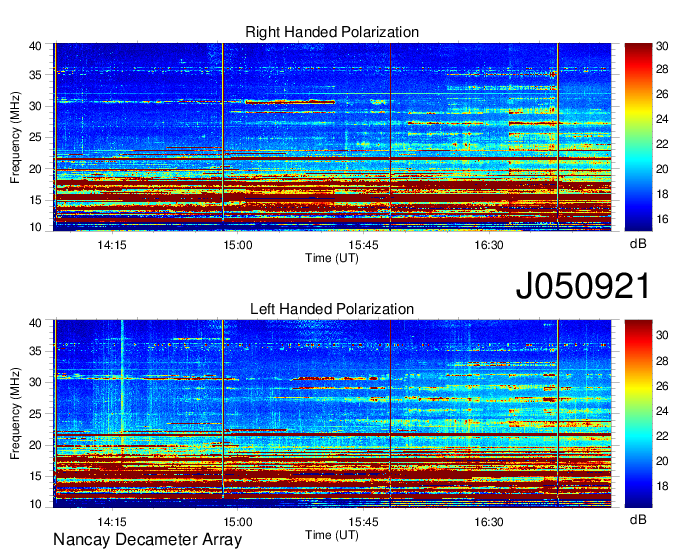680x552 pixels.
Task: Click 16:30 time tick of Left Handed plot
Action: pos(489,522)
